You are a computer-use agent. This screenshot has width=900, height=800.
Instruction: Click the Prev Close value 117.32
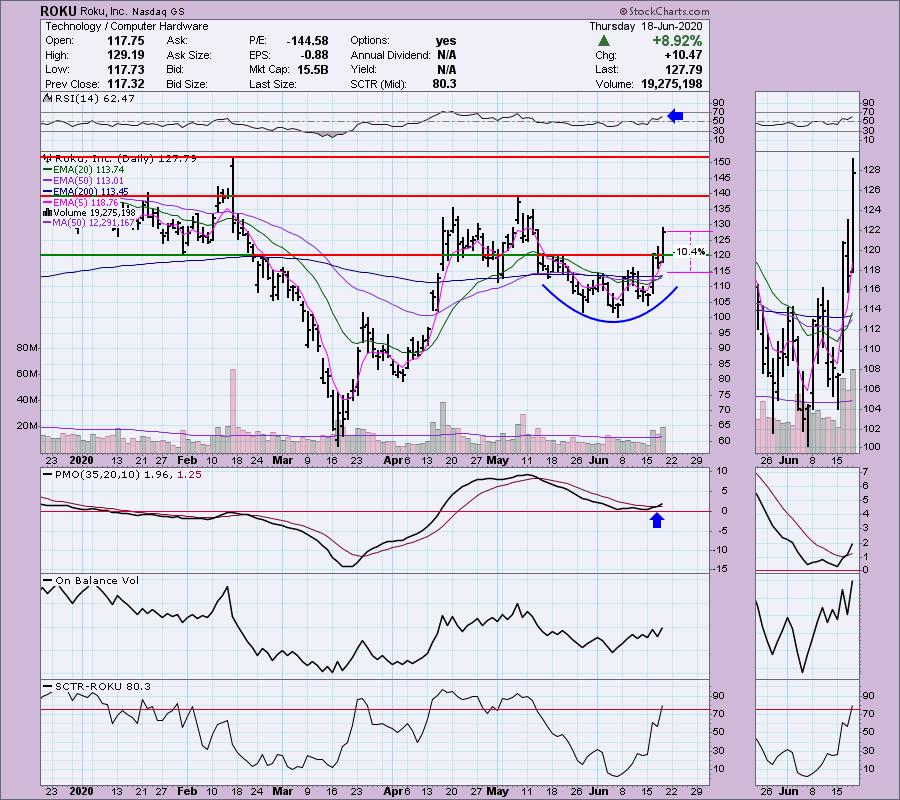126,84
